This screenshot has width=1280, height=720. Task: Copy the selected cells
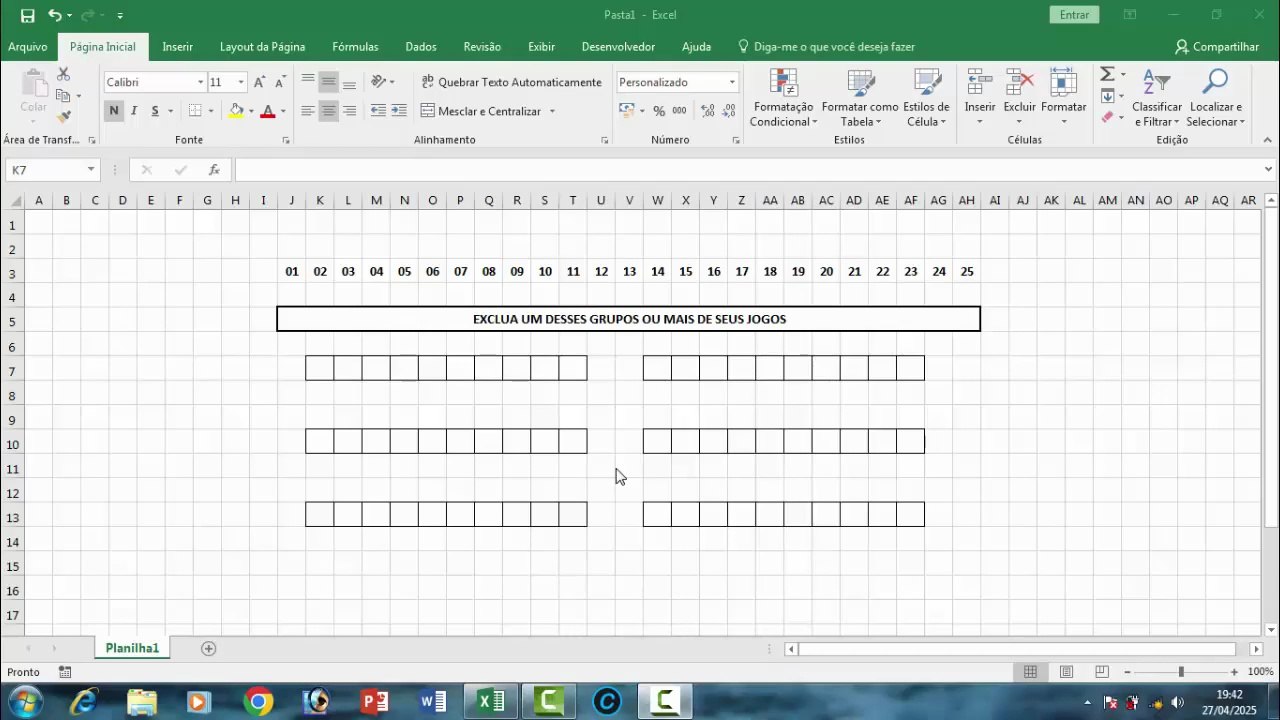click(x=64, y=96)
